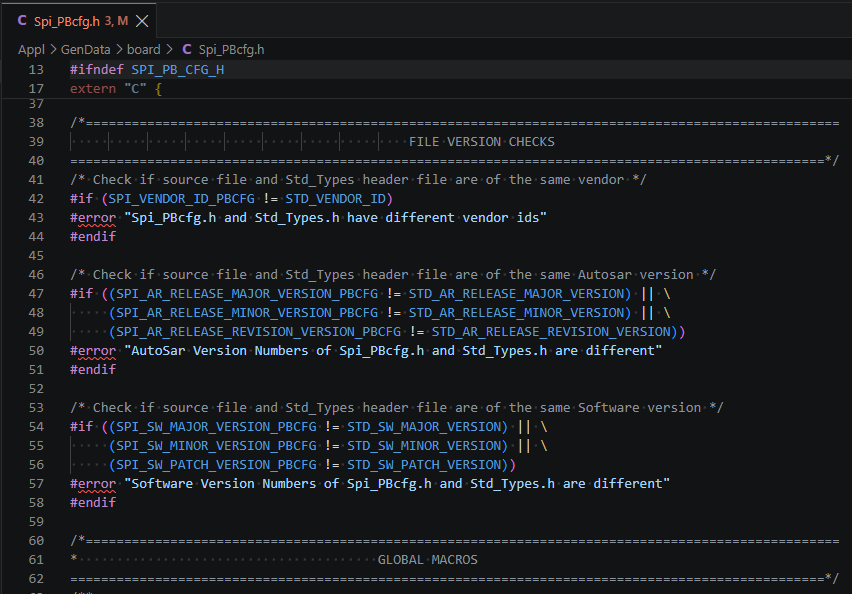The width and height of the screenshot is (852, 594).
Task: Click STD_SW_PATCH_VERSION macro
Action: point(424,465)
